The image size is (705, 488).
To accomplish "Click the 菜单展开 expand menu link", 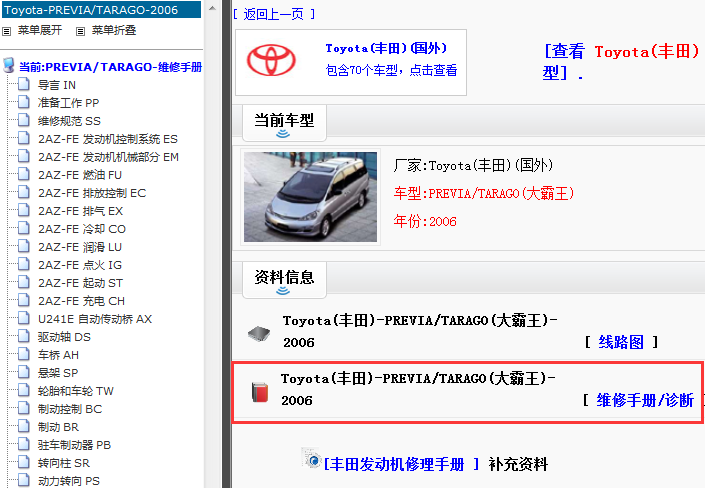I will pos(40,31).
